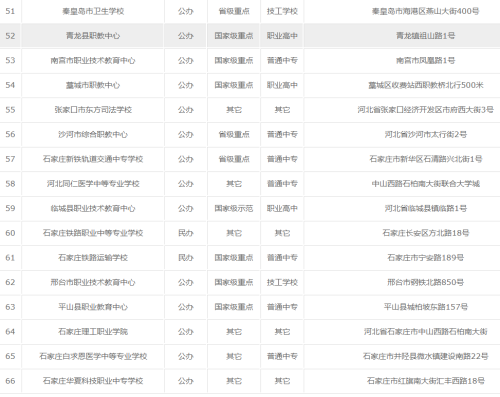Image resolution: width=500 pixels, height=397 pixels.
Task: Select 平山县职业教育中心 school name
Action: coord(93,307)
